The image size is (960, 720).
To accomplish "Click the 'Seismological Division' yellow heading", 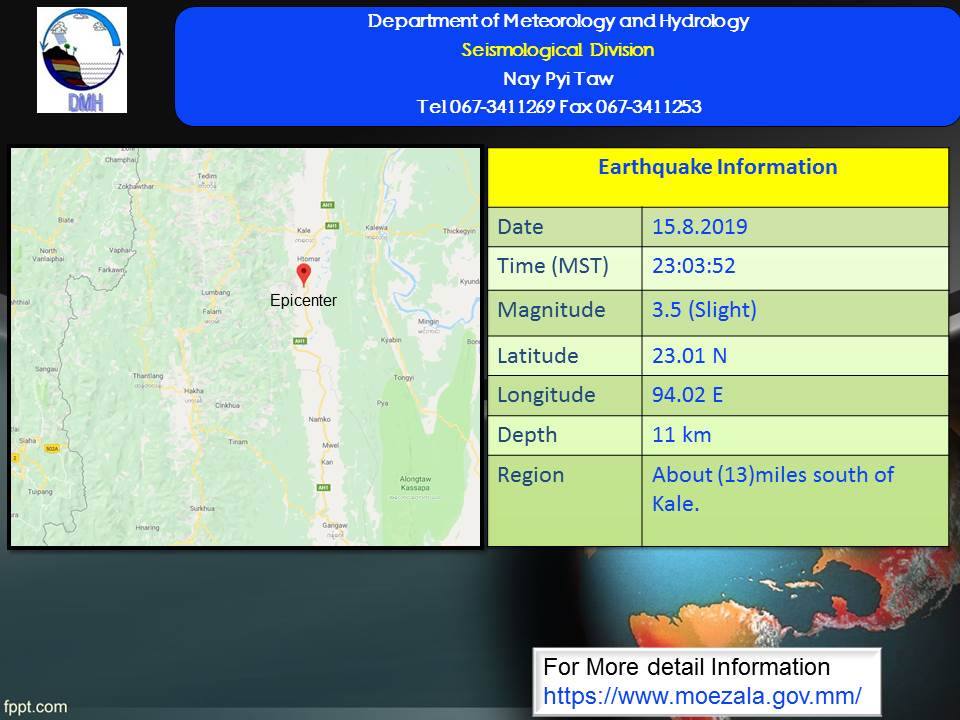I will tap(558, 50).
